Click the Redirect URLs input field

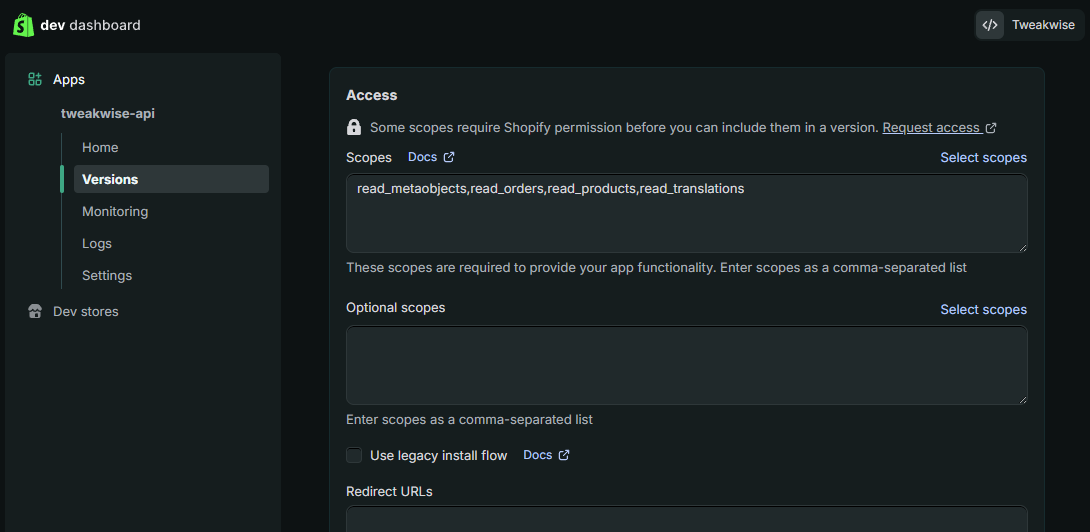click(687, 519)
